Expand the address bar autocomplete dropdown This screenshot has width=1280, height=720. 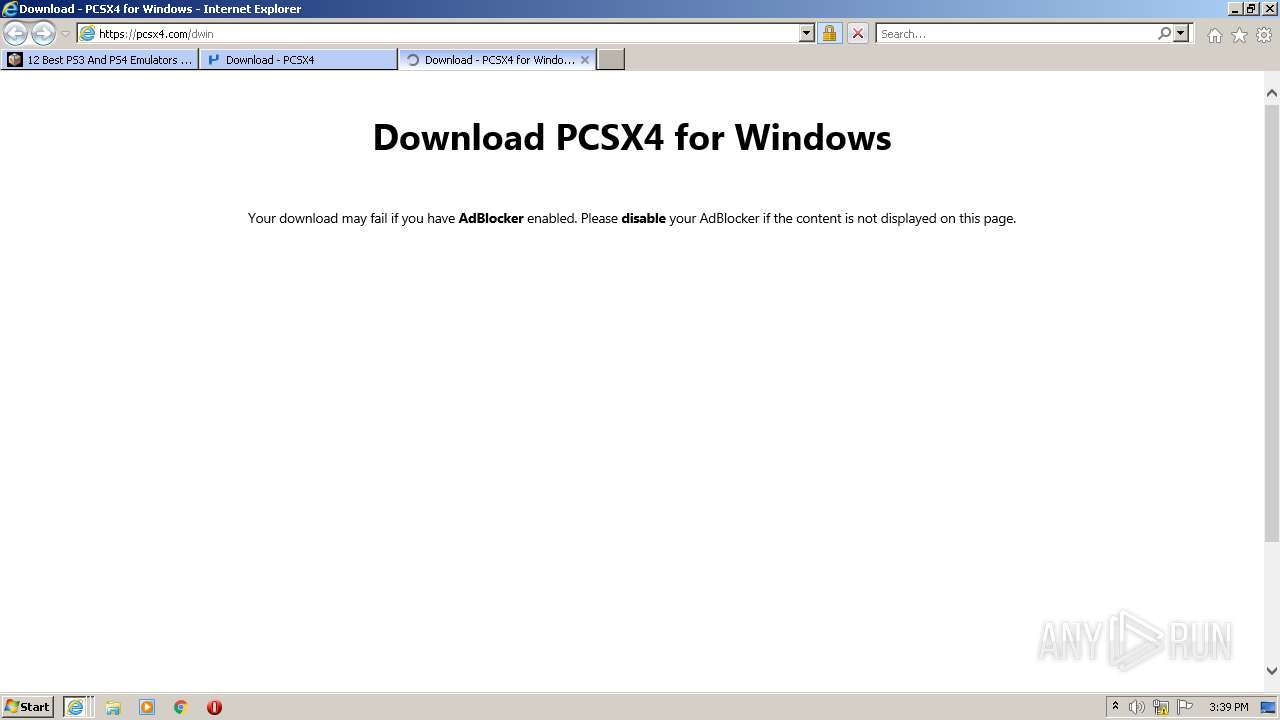807,33
